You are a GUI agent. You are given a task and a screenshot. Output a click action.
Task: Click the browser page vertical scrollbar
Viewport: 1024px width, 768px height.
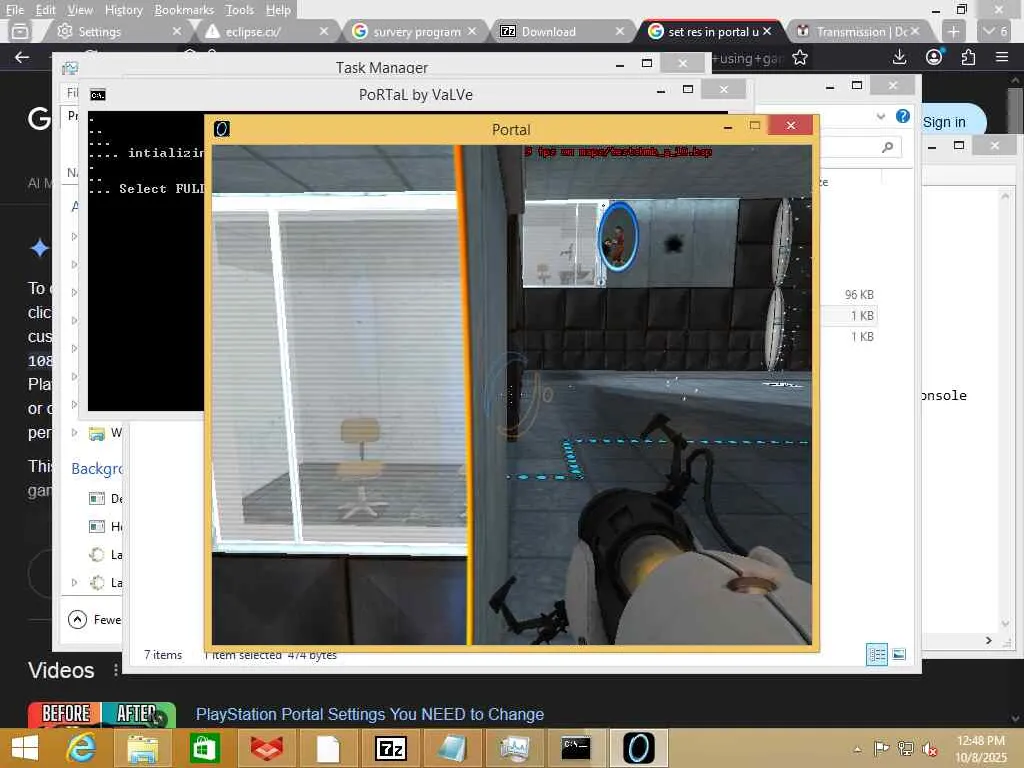1015,111
